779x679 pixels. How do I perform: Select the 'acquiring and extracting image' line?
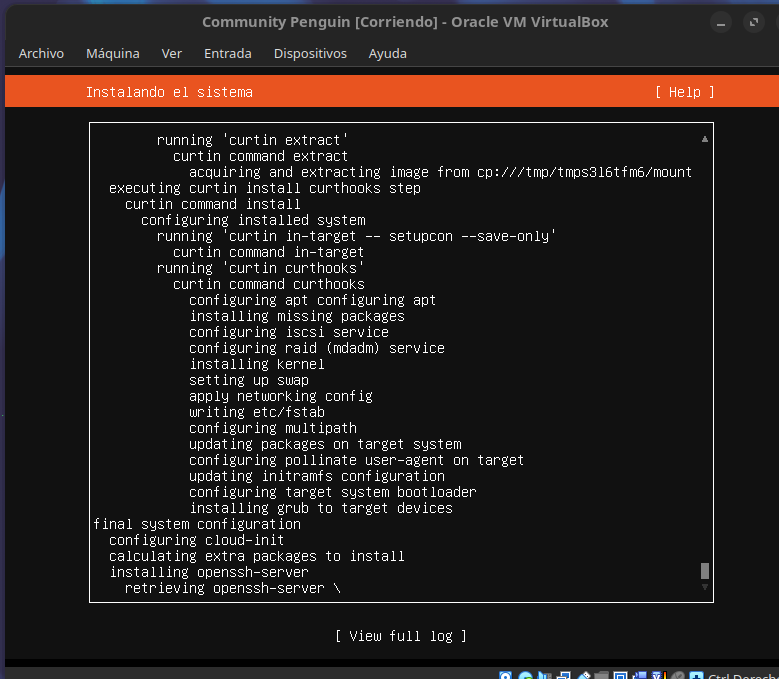(440, 172)
